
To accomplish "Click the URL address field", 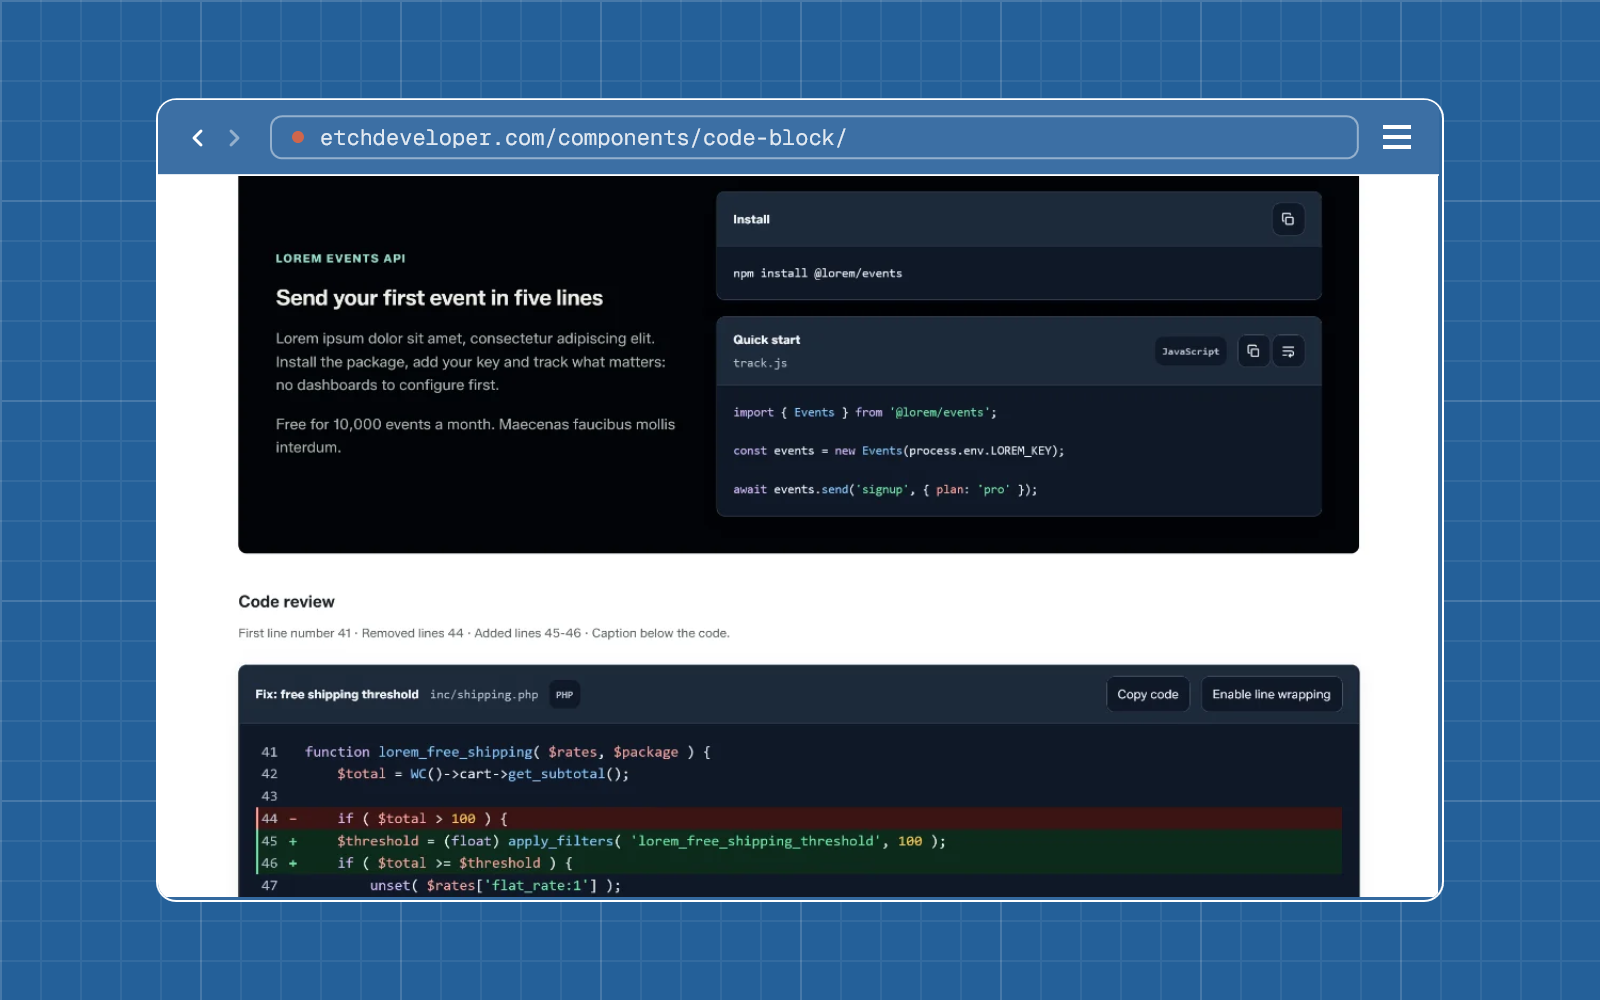I will tap(814, 137).
